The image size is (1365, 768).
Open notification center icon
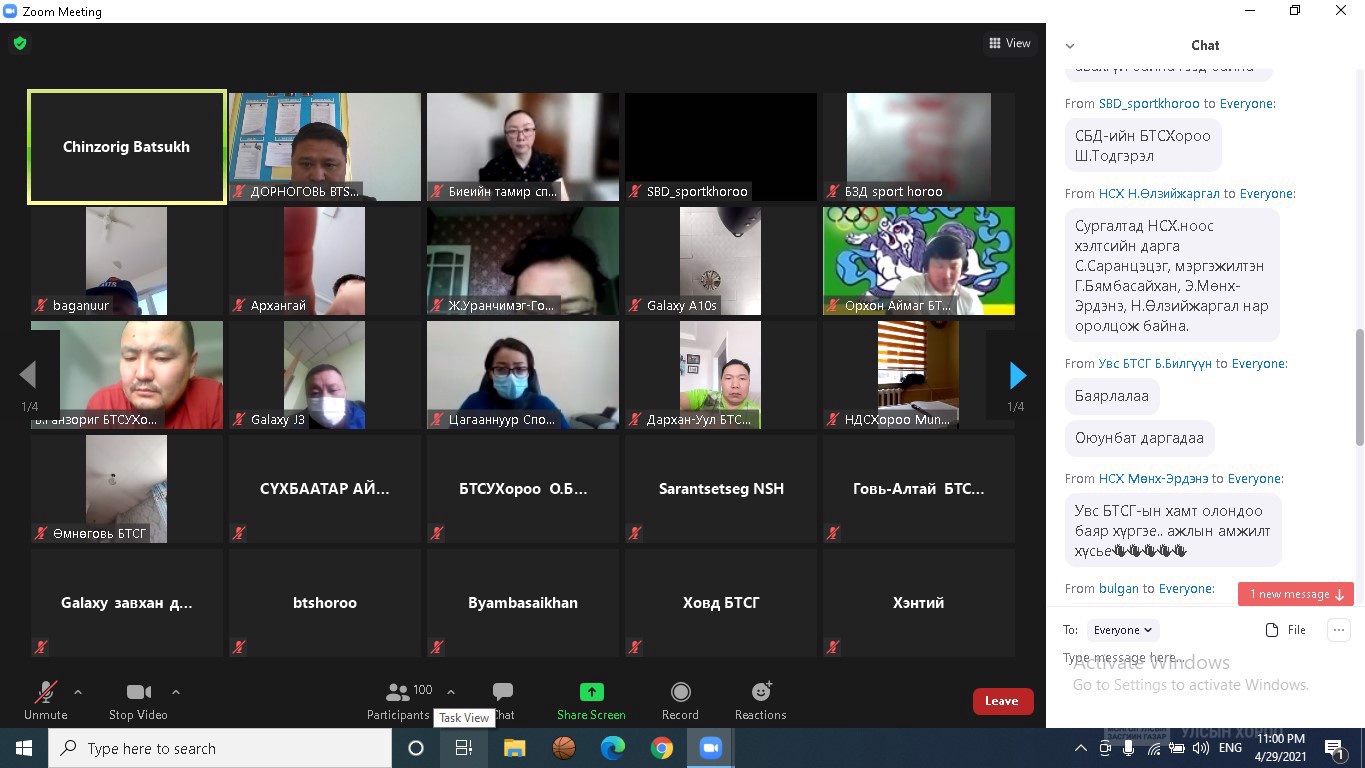coord(1335,748)
